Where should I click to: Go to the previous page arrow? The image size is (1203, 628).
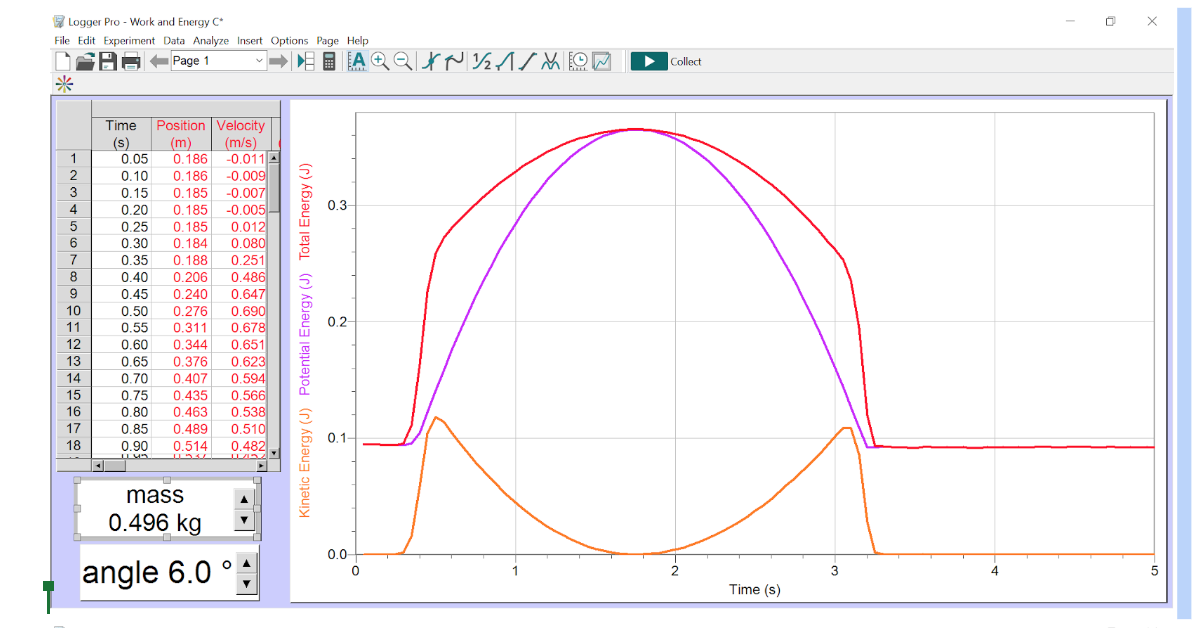[158, 61]
